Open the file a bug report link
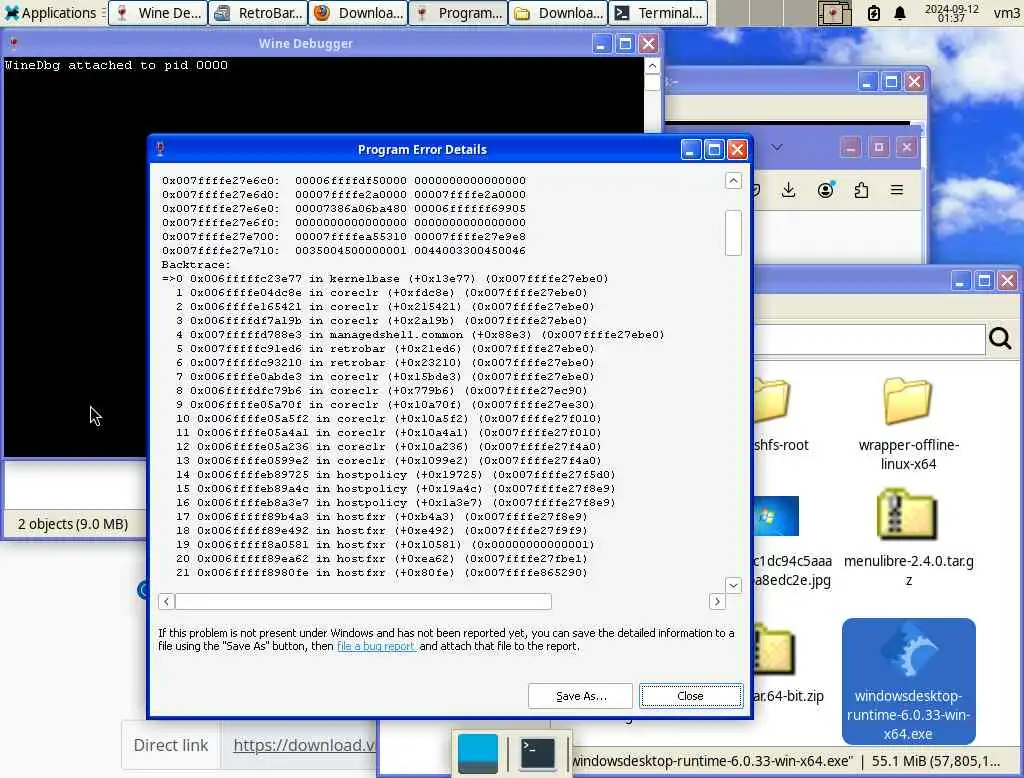The height and width of the screenshot is (778, 1024). click(x=376, y=646)
